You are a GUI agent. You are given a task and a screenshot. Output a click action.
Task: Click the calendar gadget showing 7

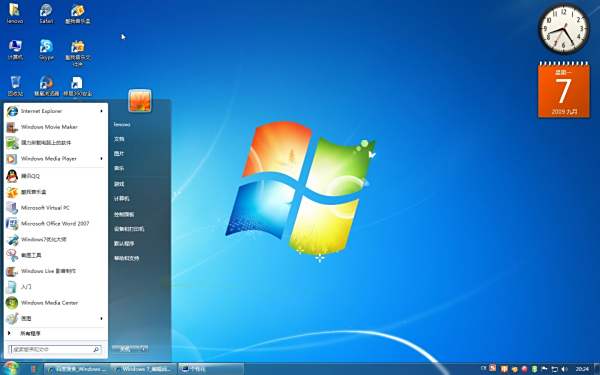coord(564,90)
